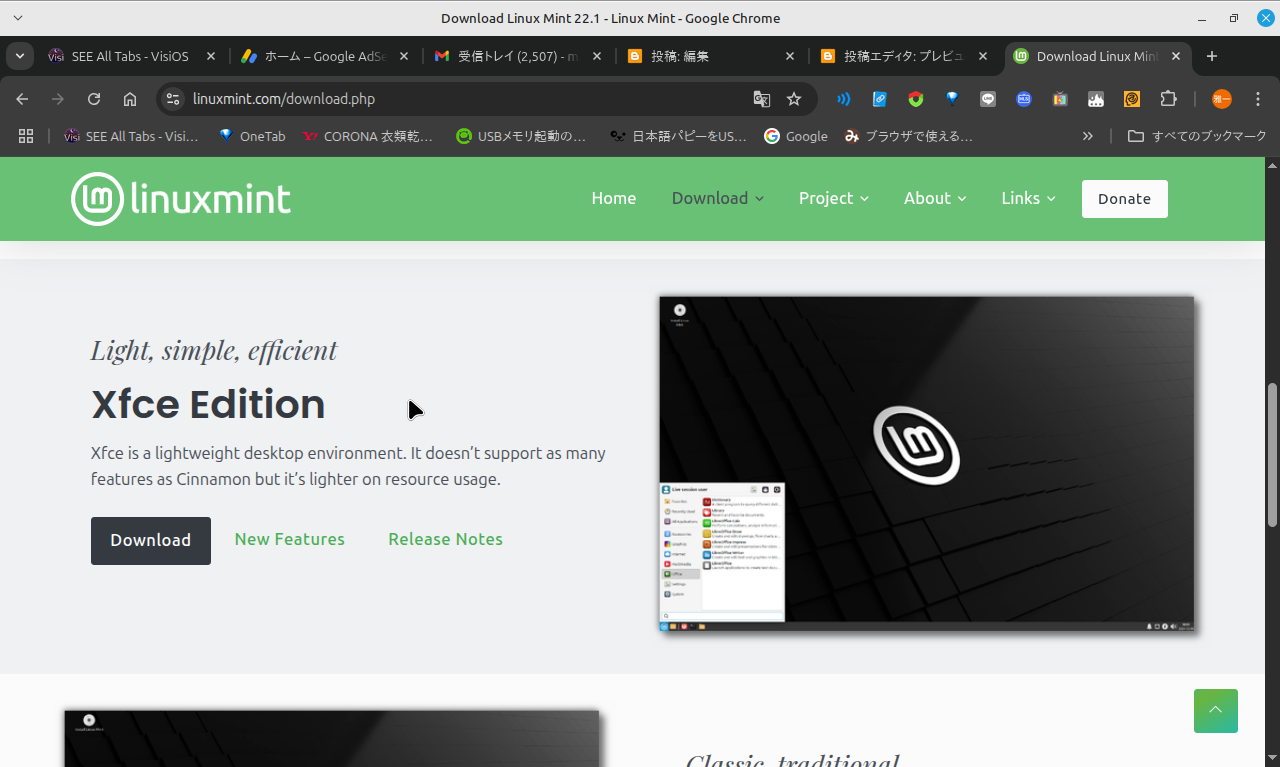This screenshot has width=1280, height=767.
Task: Click the site information icon in address bar
Action: click(x=173, y=99)
